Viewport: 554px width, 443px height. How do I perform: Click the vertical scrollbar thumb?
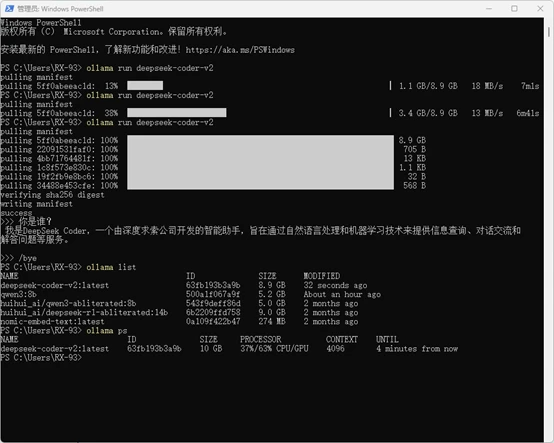549,32
